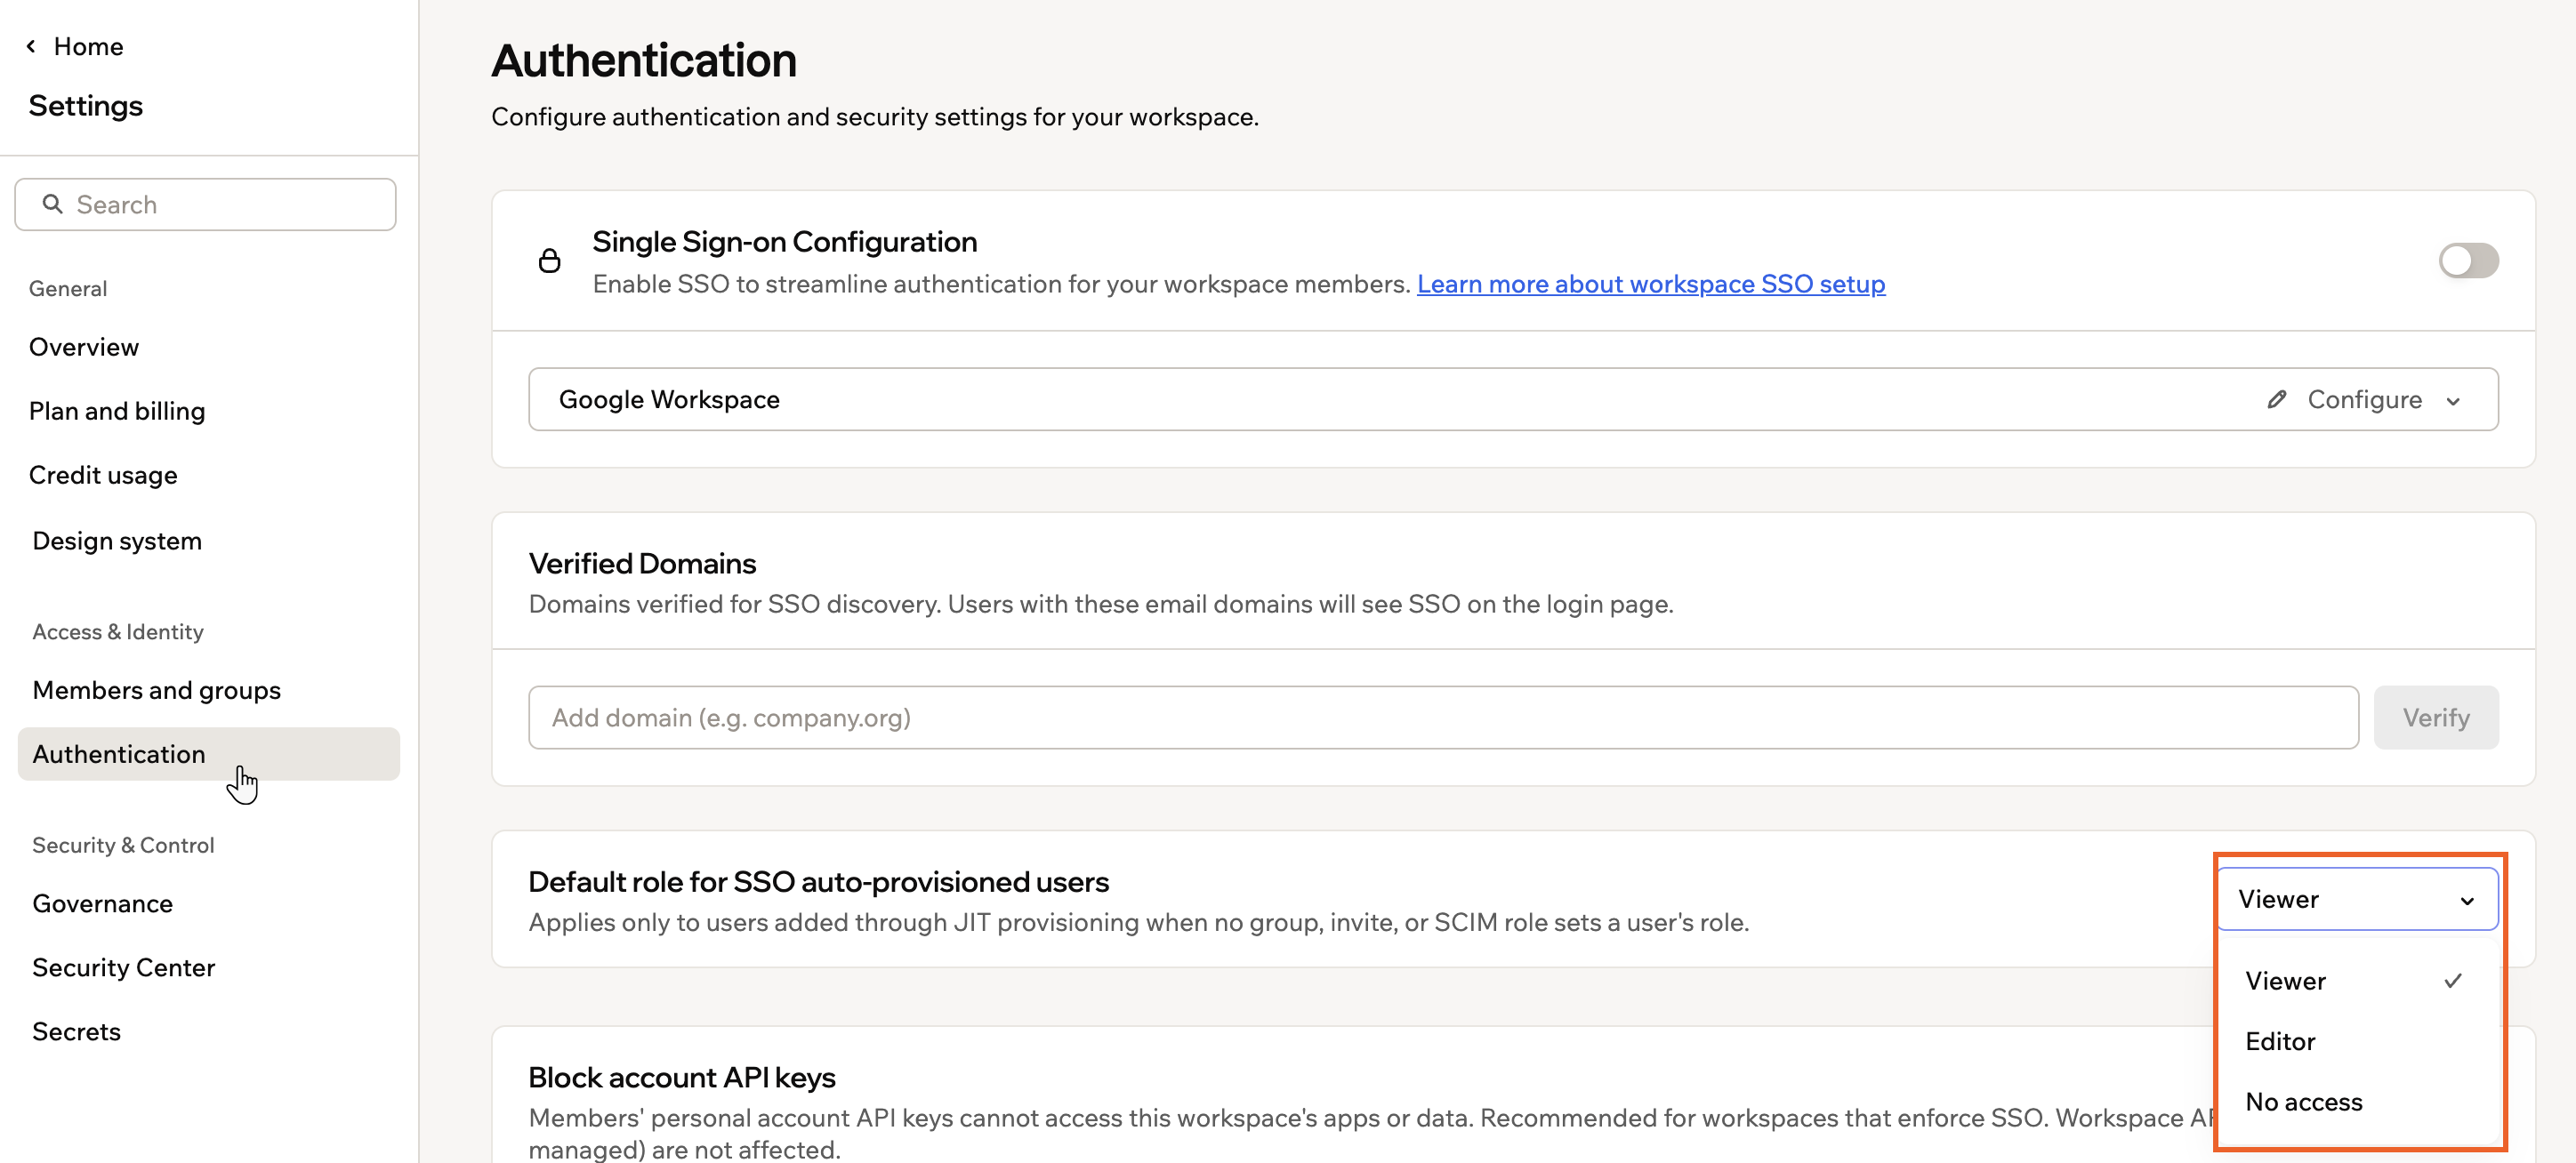Select the Authentication sidebar item
This screenshot has width=2576, height=1163.
(208, 754)
